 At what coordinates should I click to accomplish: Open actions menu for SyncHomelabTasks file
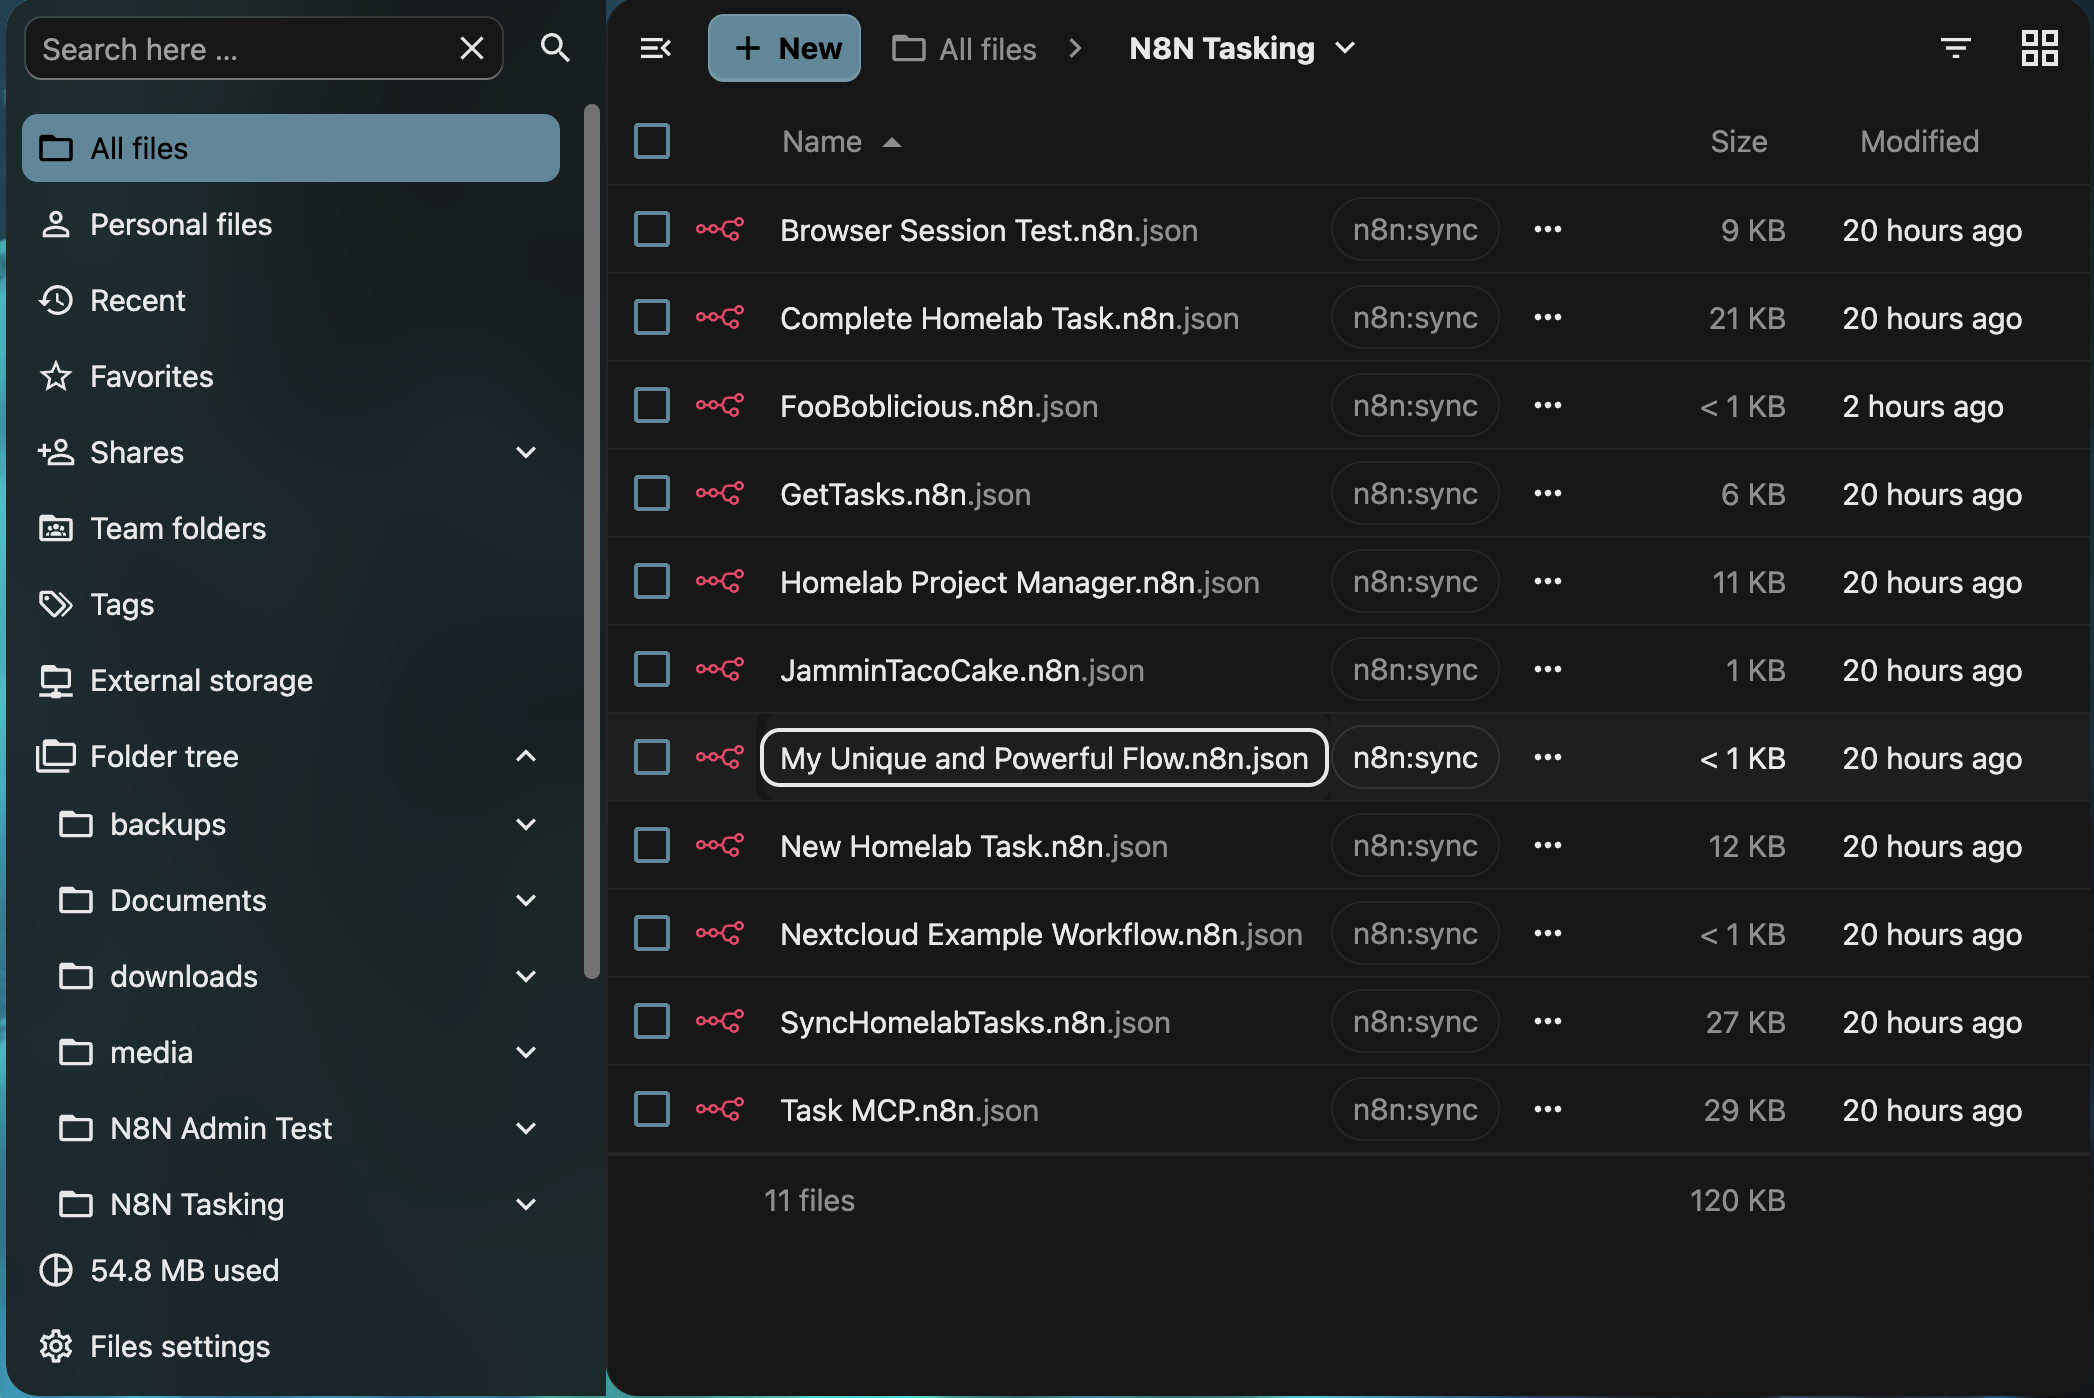click(1548, 1022)
